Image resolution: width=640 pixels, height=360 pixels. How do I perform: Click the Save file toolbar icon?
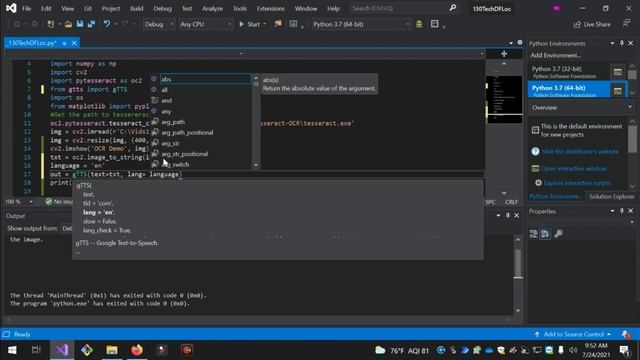click(x=80, y=24)
